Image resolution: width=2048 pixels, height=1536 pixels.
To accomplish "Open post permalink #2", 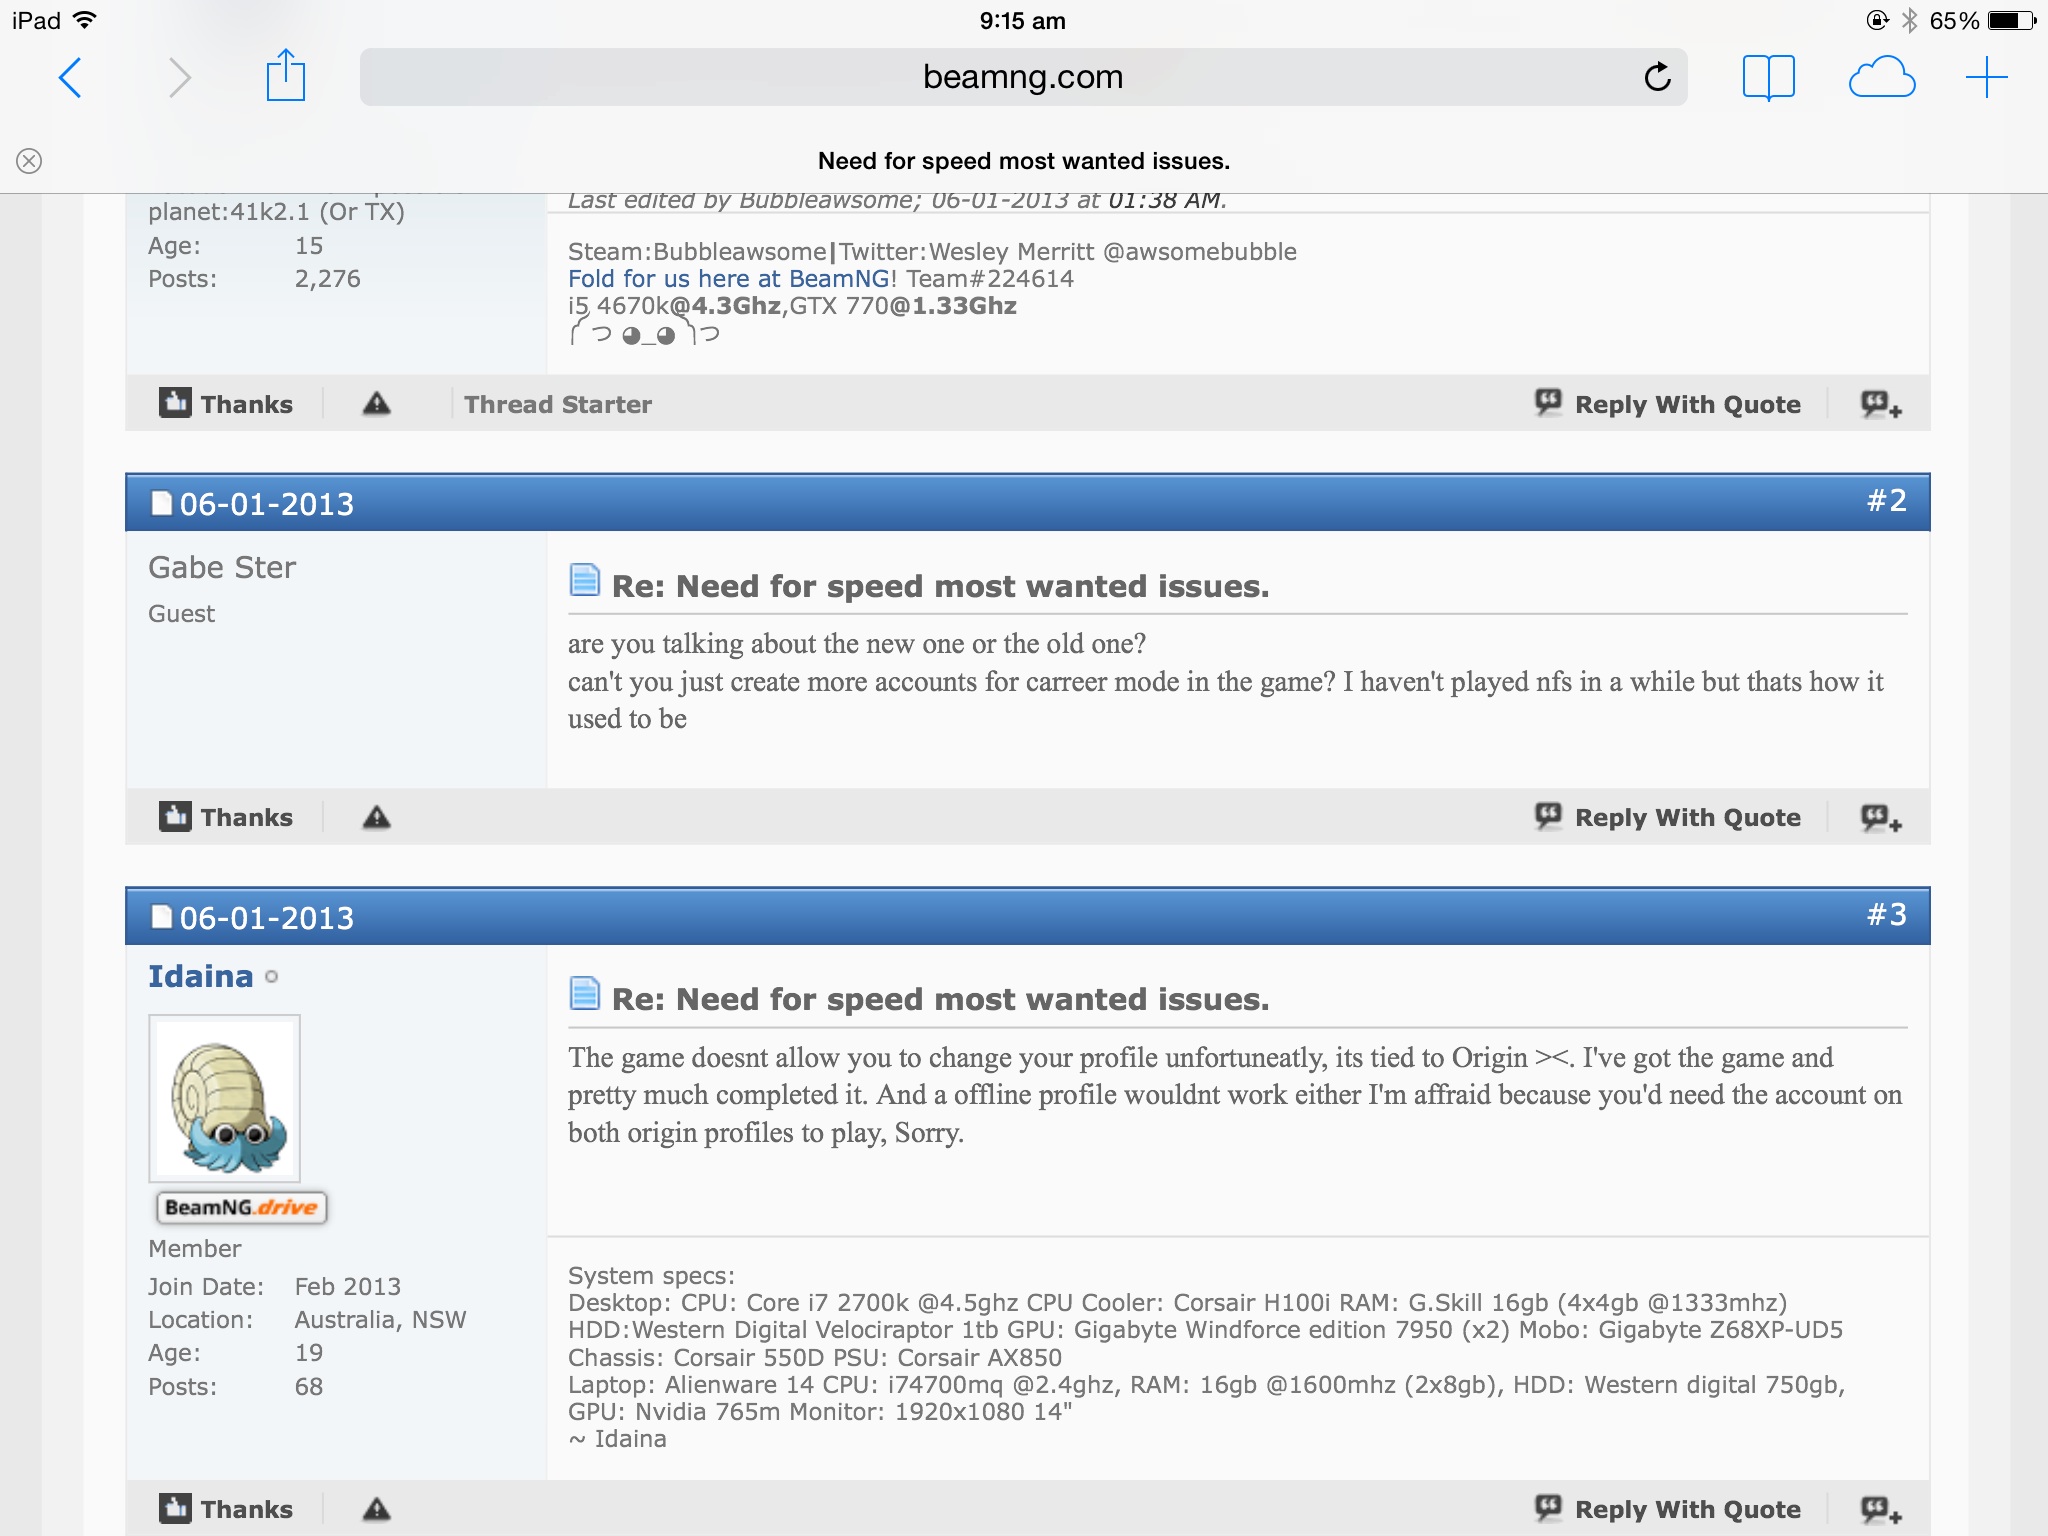I will [1887, 500].
